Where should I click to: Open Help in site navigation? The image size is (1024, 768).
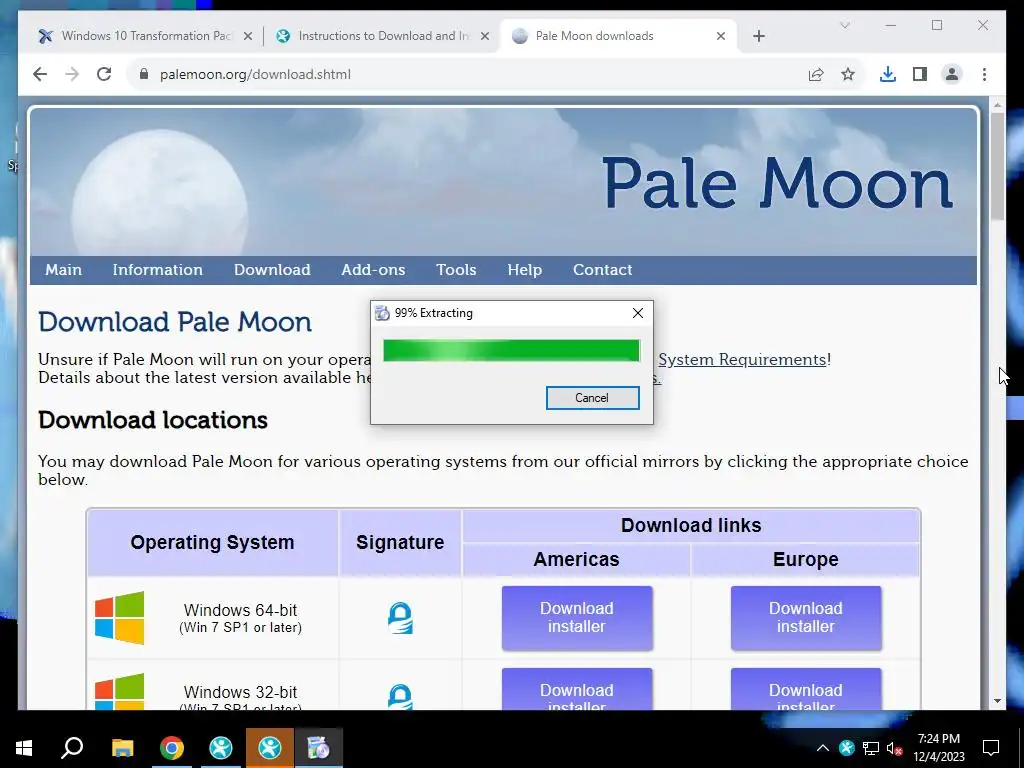pos(524,270)
